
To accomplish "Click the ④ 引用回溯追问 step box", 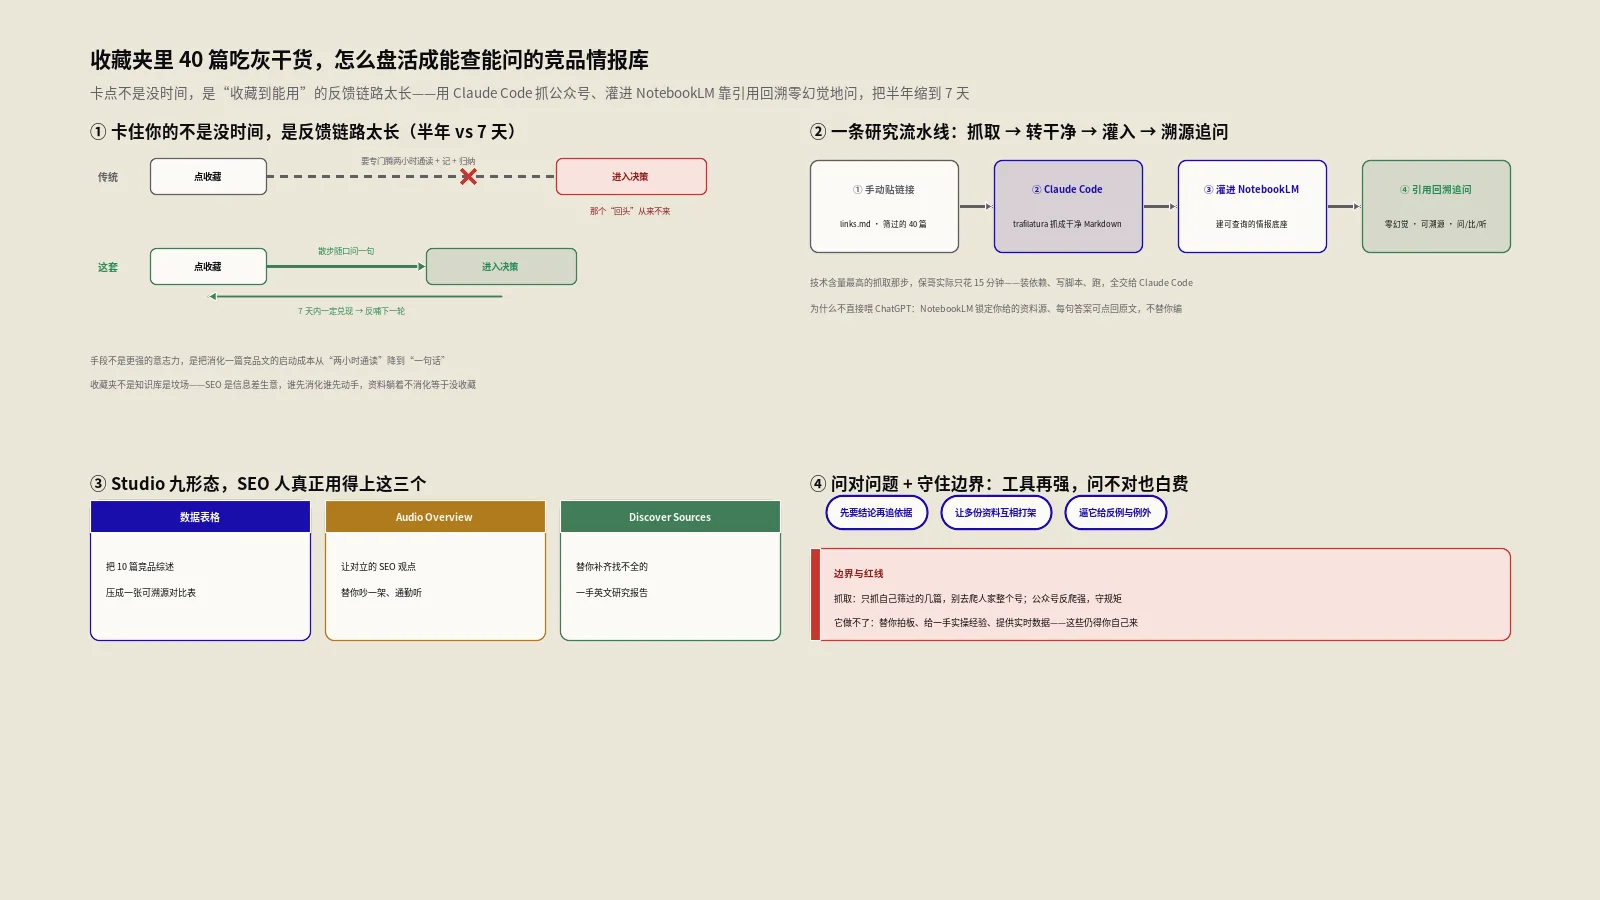I will [1436, 206].
